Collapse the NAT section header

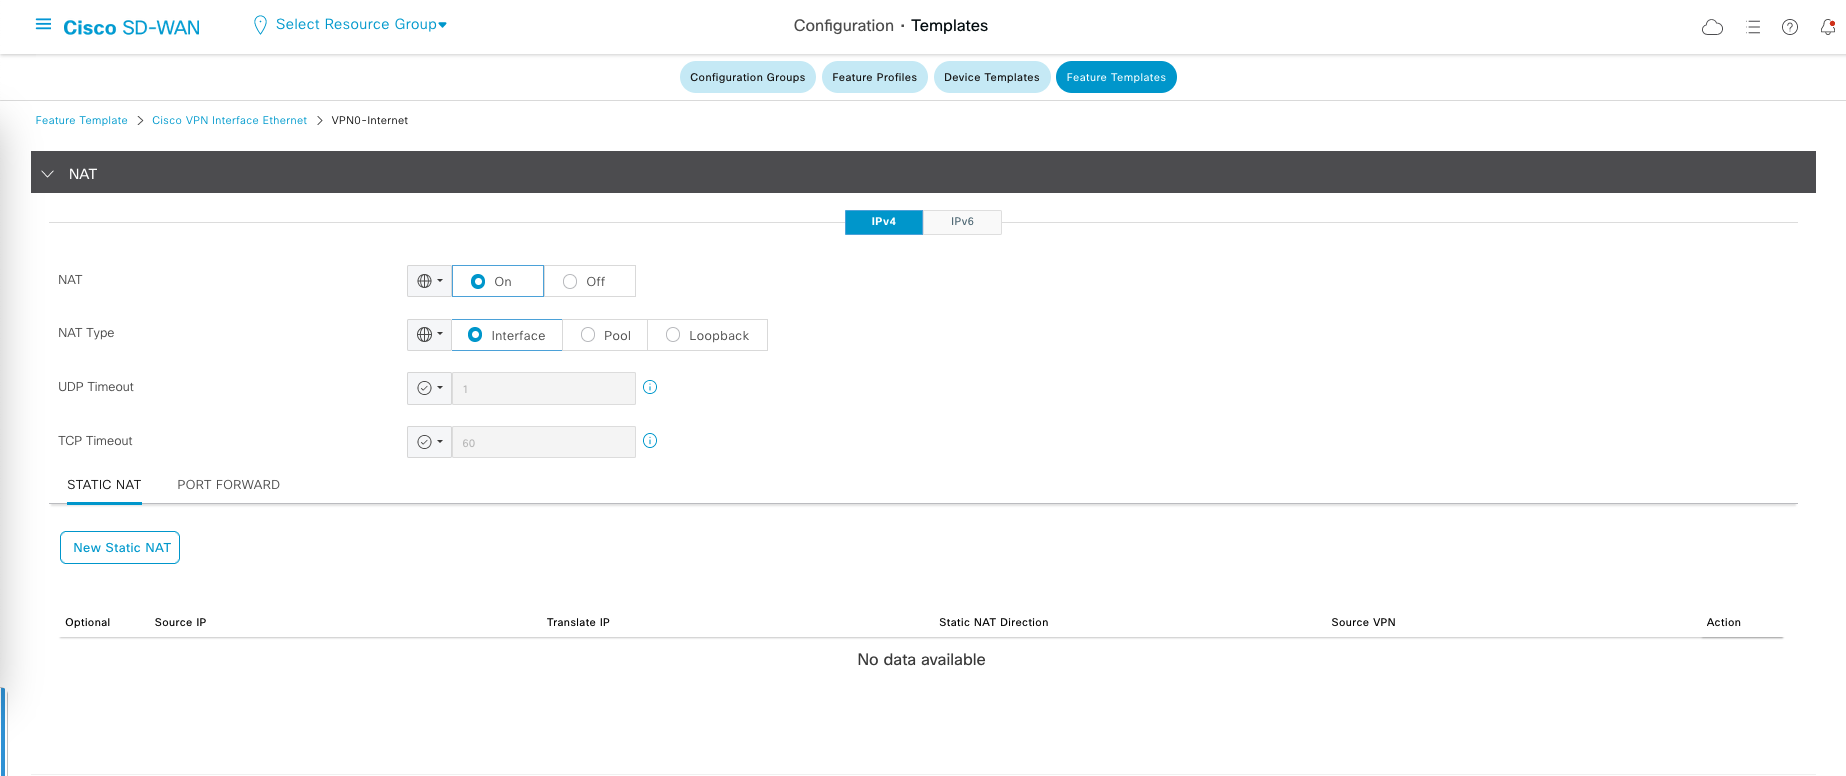(48, 174)
